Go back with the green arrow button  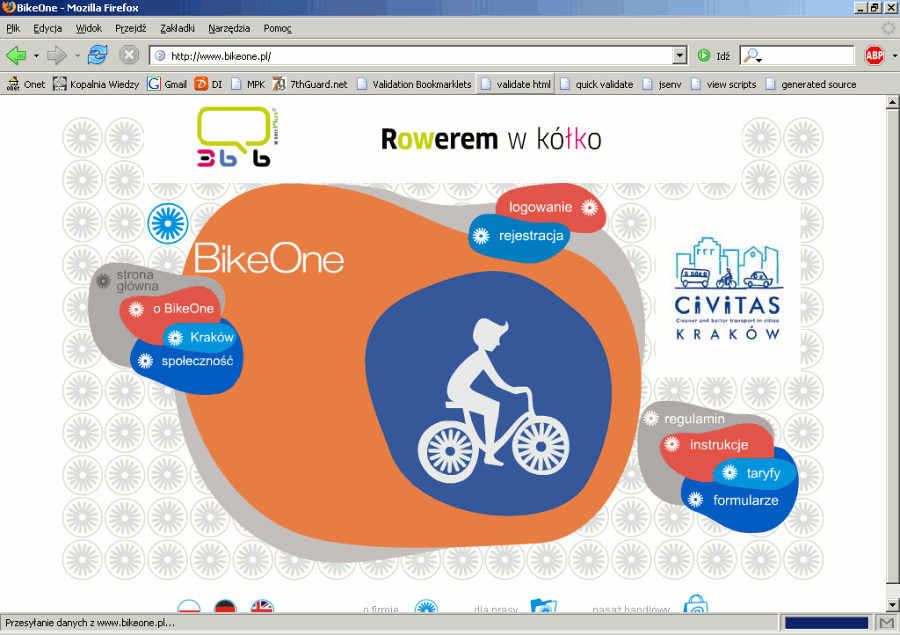[16, 56]
